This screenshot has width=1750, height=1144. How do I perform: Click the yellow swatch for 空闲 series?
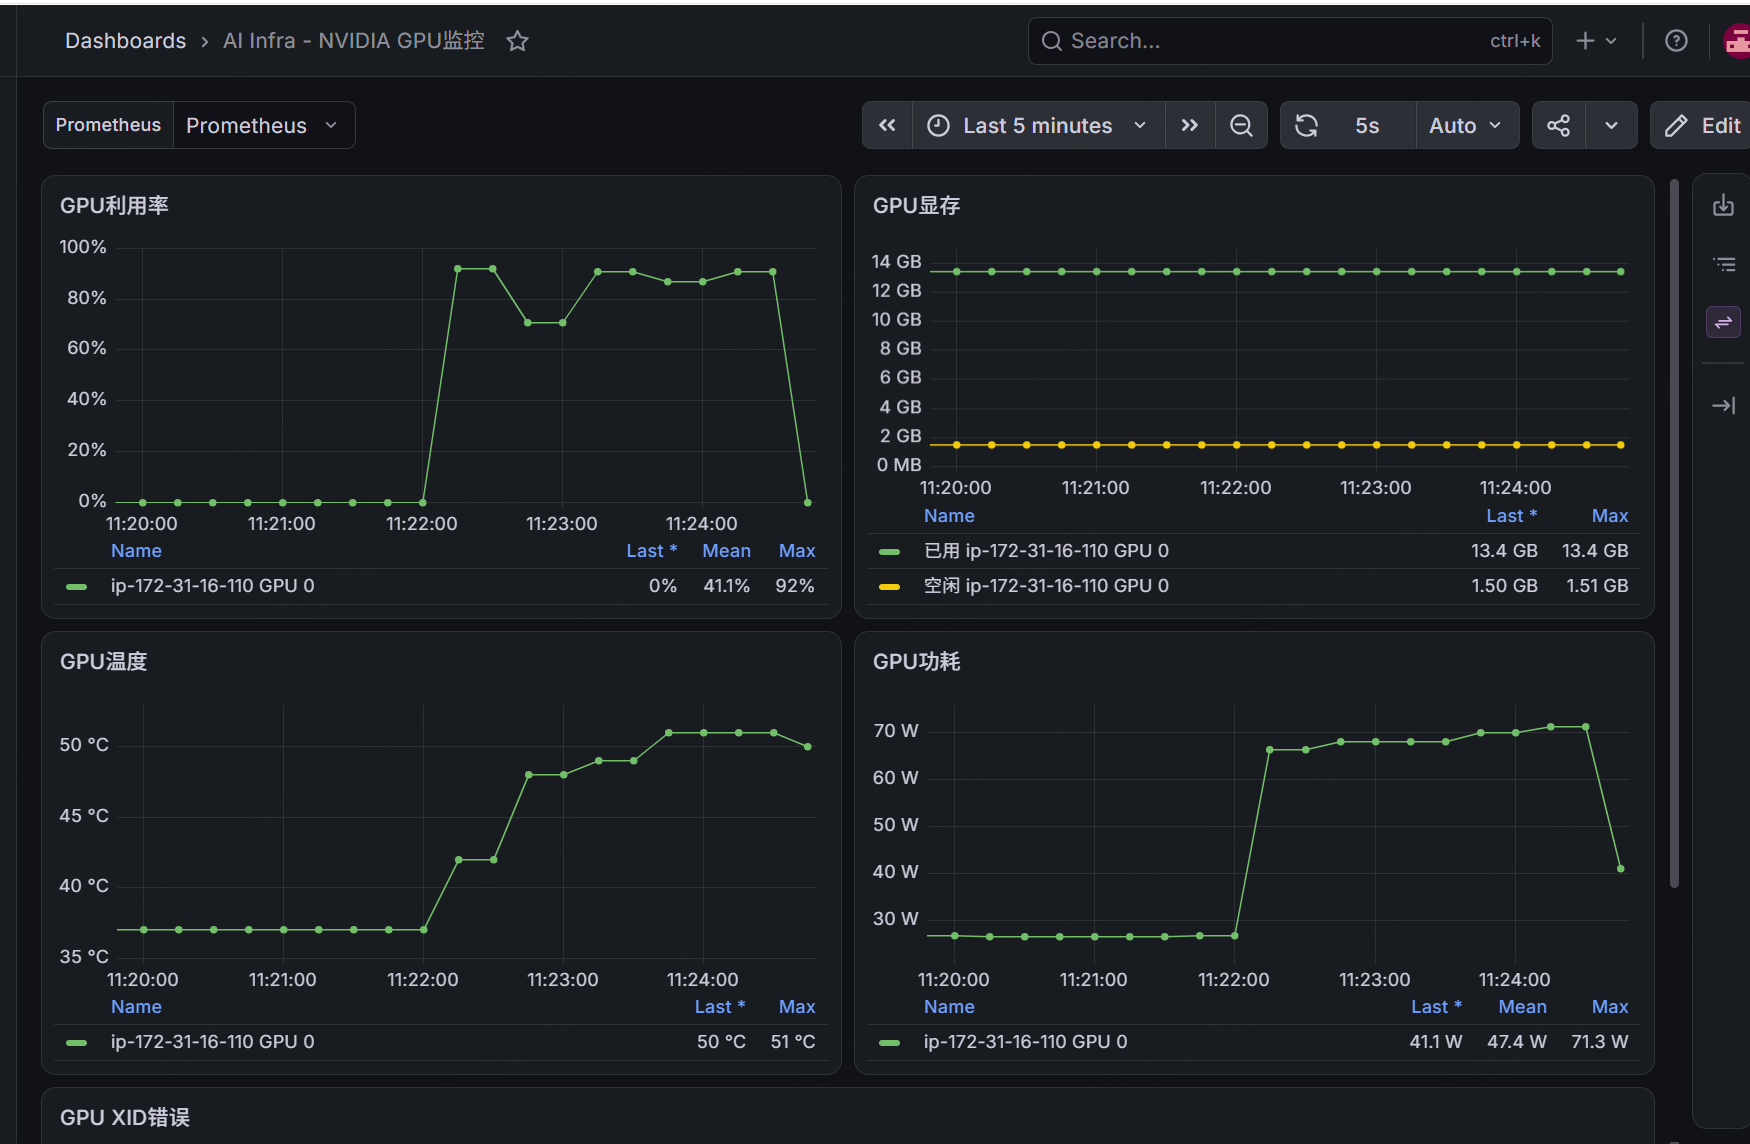click(889, 587)
